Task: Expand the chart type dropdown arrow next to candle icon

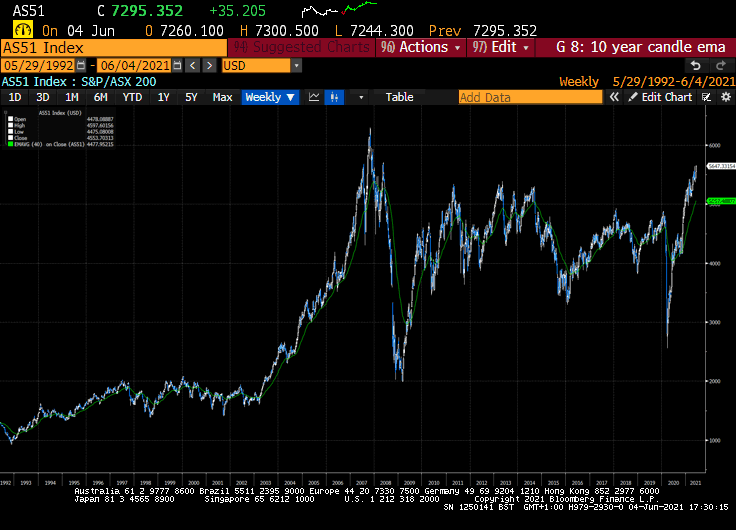Action: click(x=361, y=97)
